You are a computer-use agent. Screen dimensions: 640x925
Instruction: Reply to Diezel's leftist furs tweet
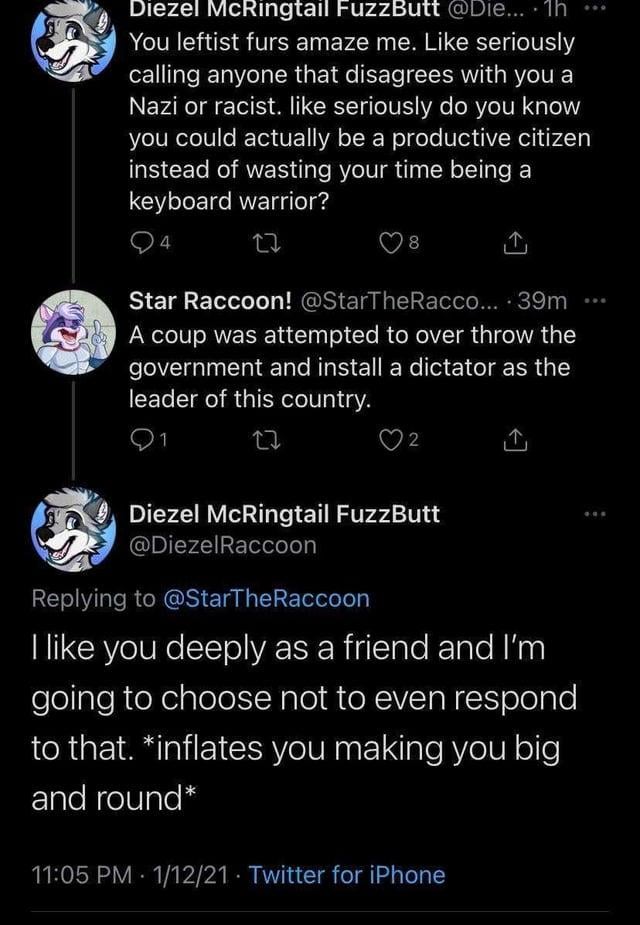click(142, 241)
